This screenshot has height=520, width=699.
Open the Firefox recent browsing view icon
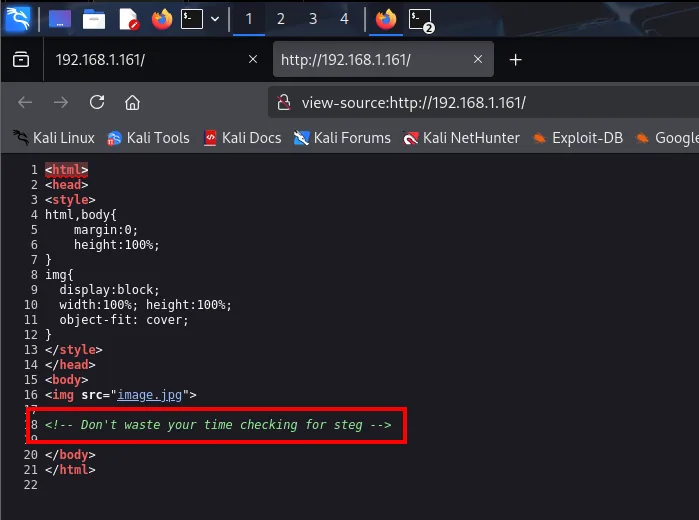[x=21, y=59]
